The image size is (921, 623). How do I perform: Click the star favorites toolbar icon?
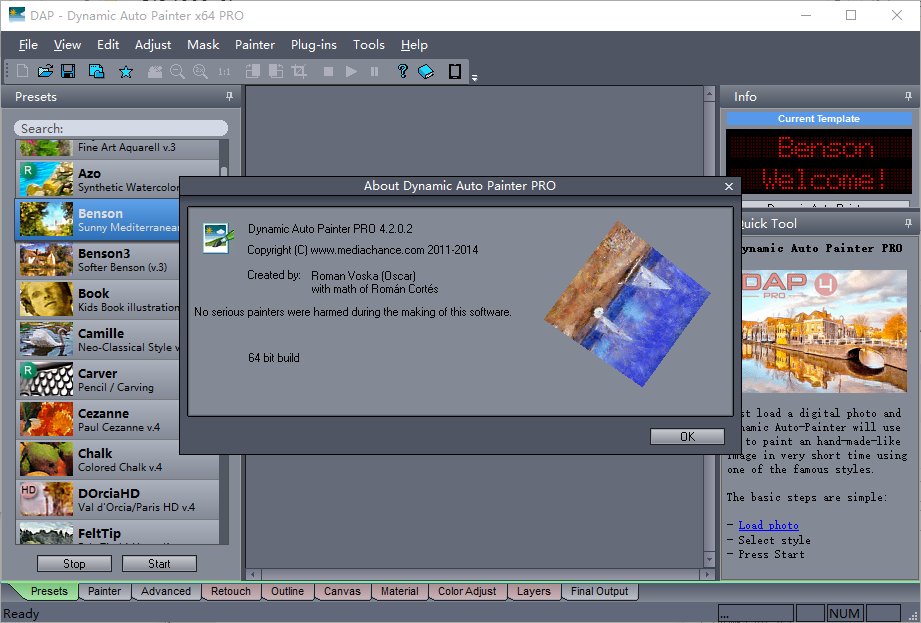coord(126,71)
